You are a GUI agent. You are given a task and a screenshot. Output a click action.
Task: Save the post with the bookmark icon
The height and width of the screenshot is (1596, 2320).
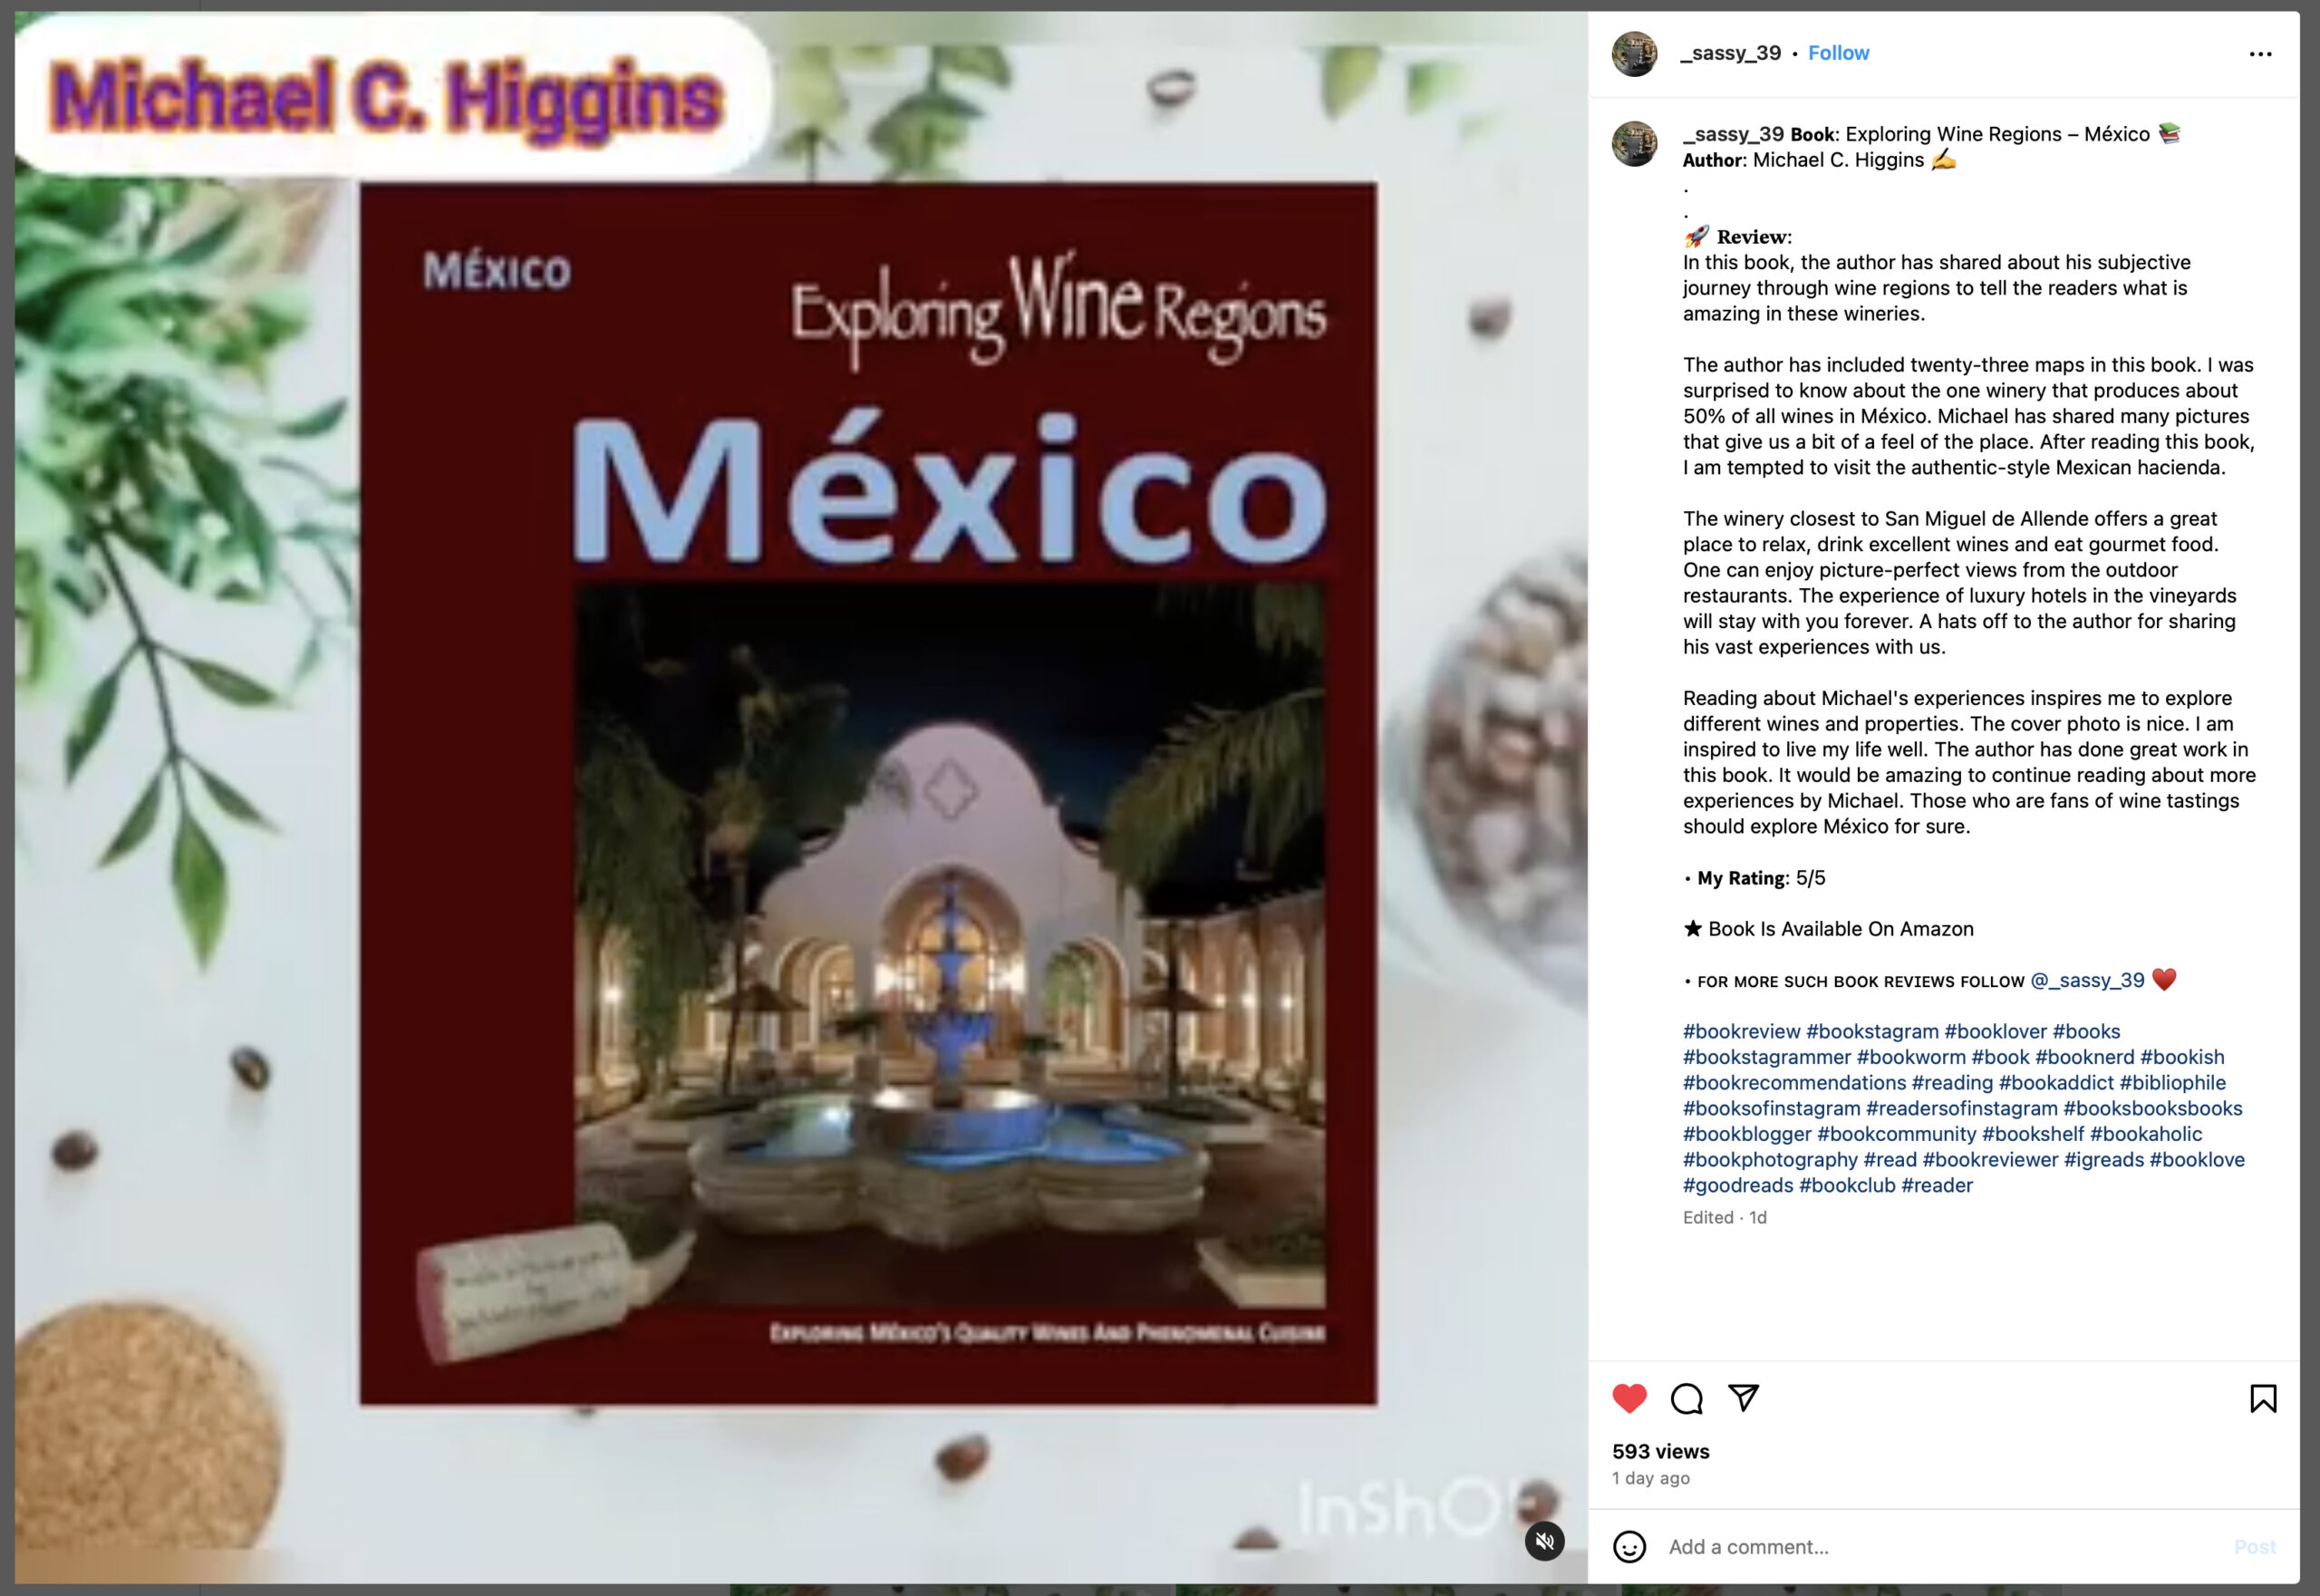[x=2263, y=1398]
